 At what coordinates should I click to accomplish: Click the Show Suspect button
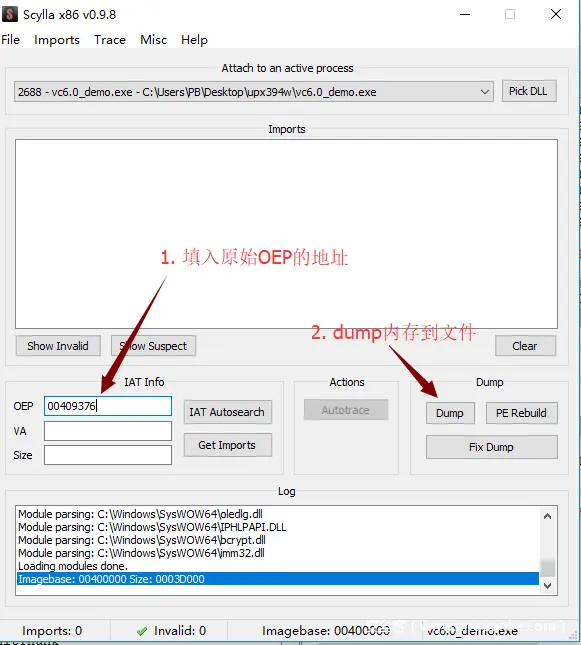point(153,346)
